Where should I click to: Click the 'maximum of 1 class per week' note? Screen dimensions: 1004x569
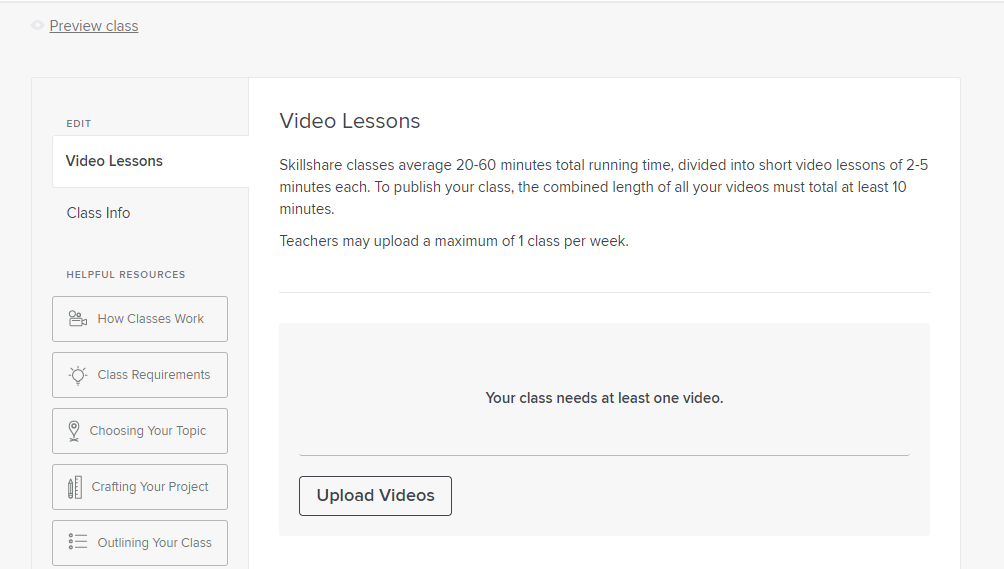454,241
